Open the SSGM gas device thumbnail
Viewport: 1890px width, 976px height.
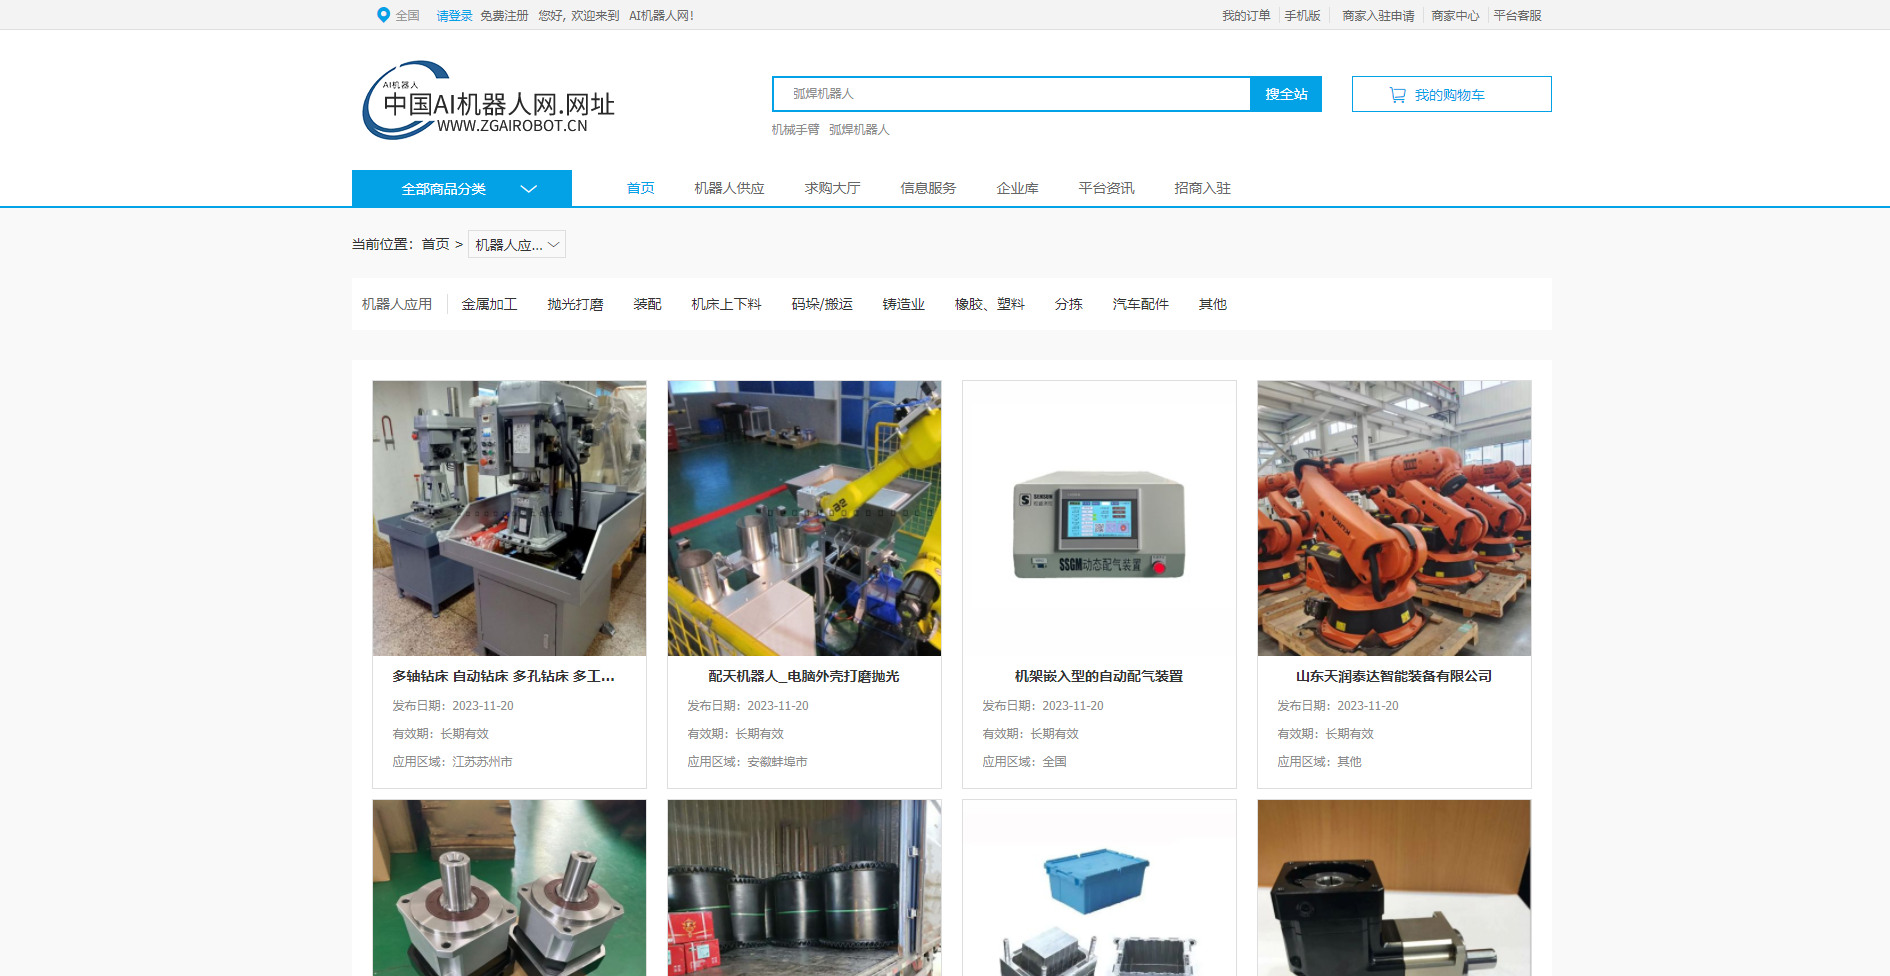[1099, 518]
